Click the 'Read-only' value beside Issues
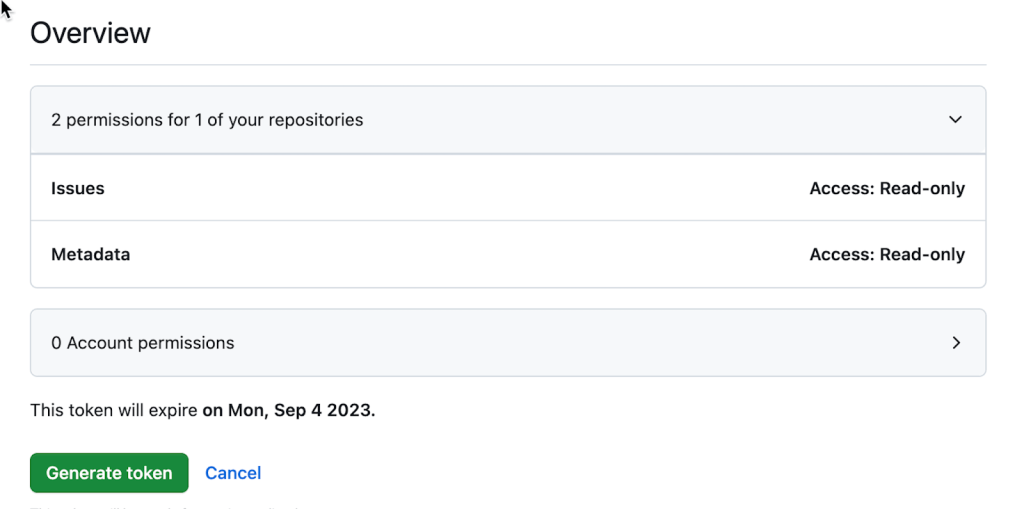Screen dimensions: 1024x509 [922, 188]
